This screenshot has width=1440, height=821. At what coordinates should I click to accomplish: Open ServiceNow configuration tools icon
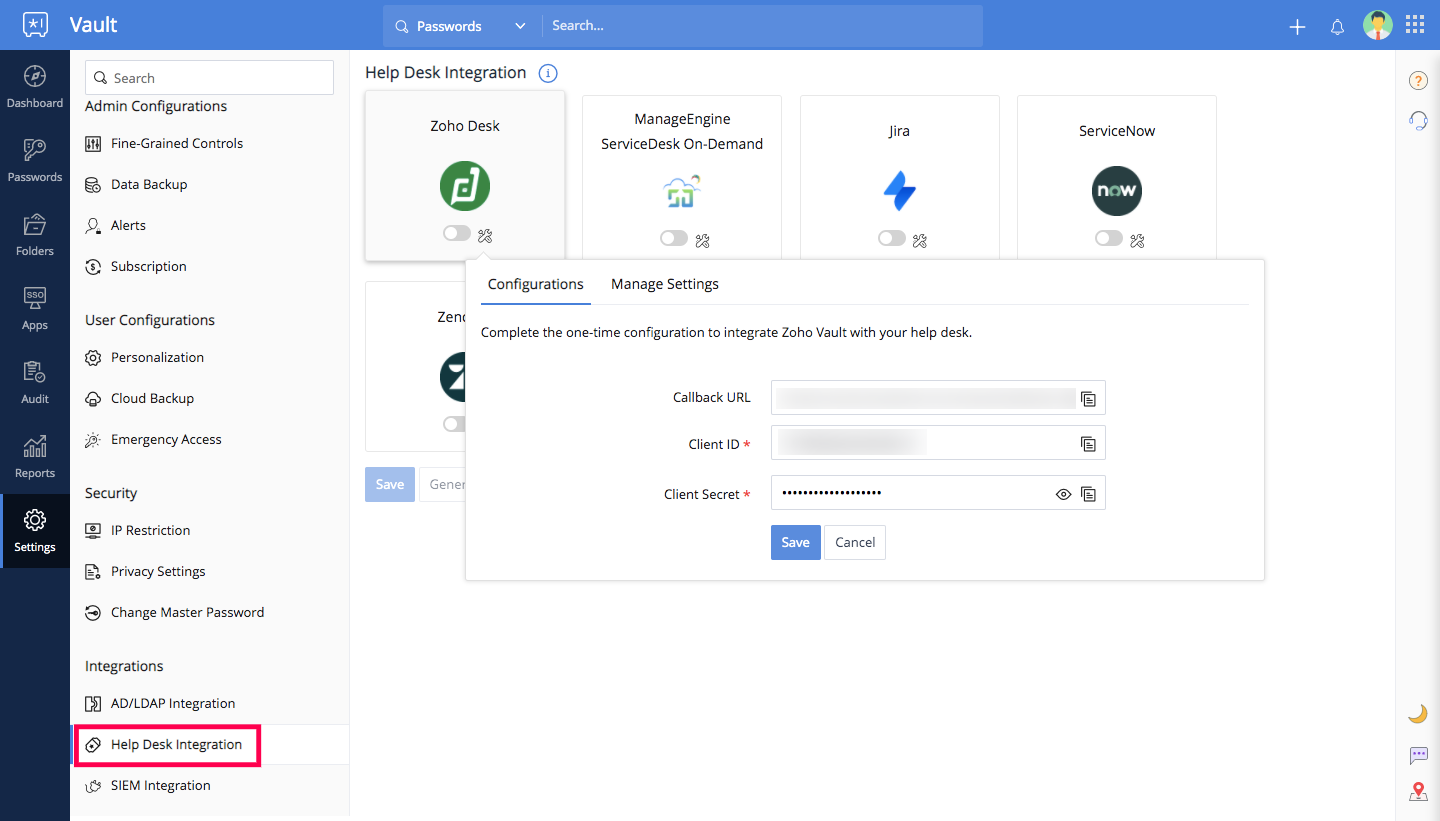click(1137, 240)
